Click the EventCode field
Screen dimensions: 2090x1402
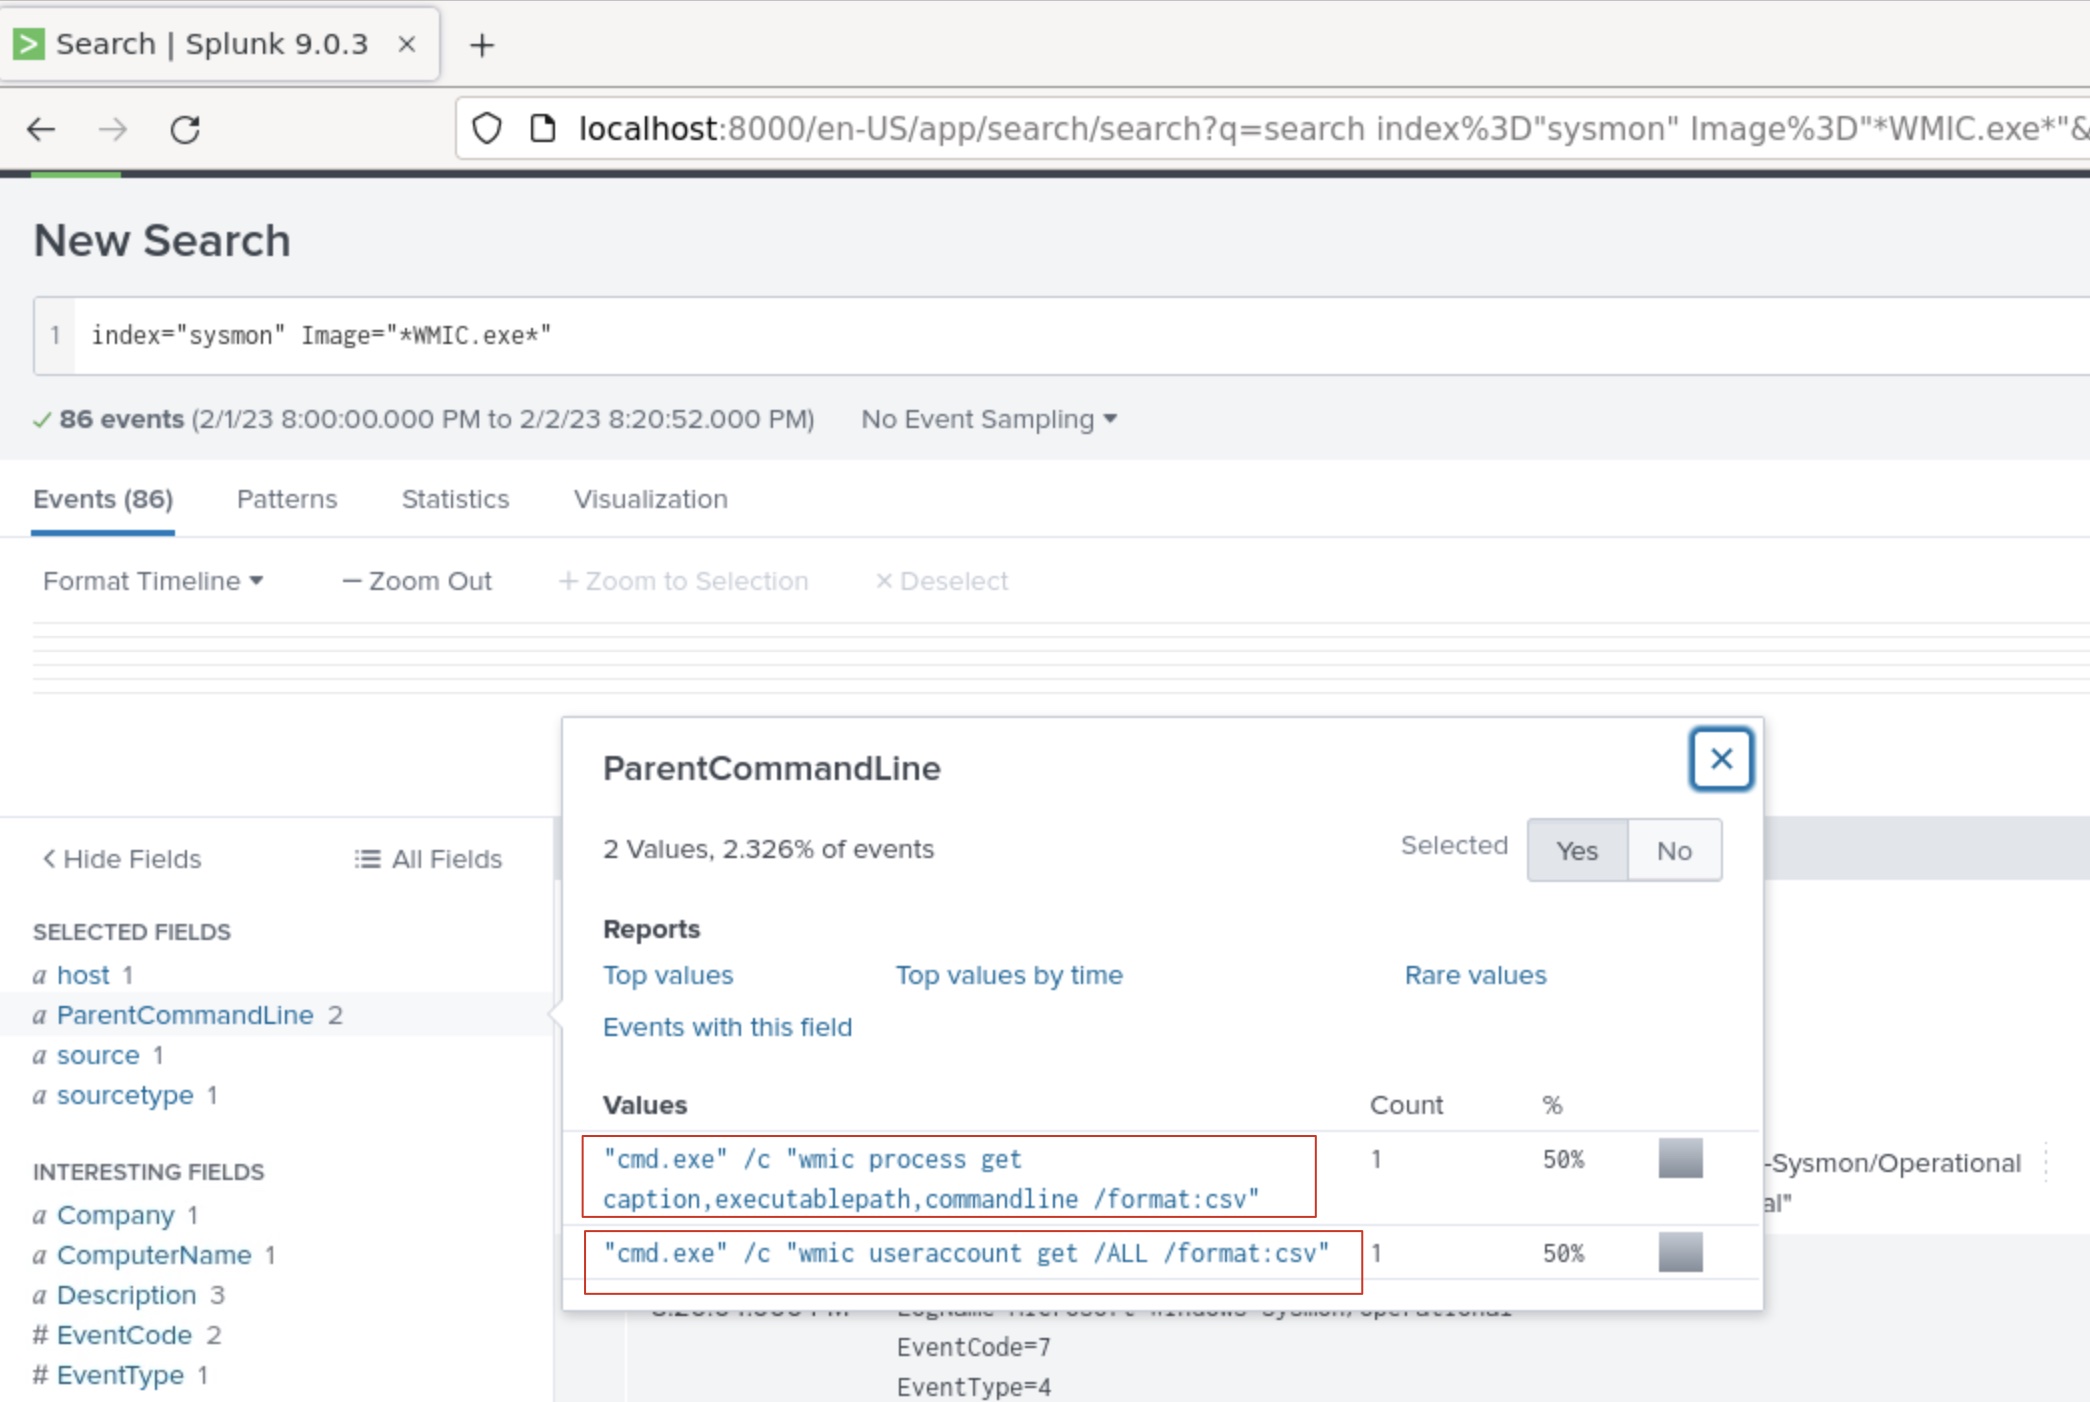pyautogui.click(x=124, y=1335)
